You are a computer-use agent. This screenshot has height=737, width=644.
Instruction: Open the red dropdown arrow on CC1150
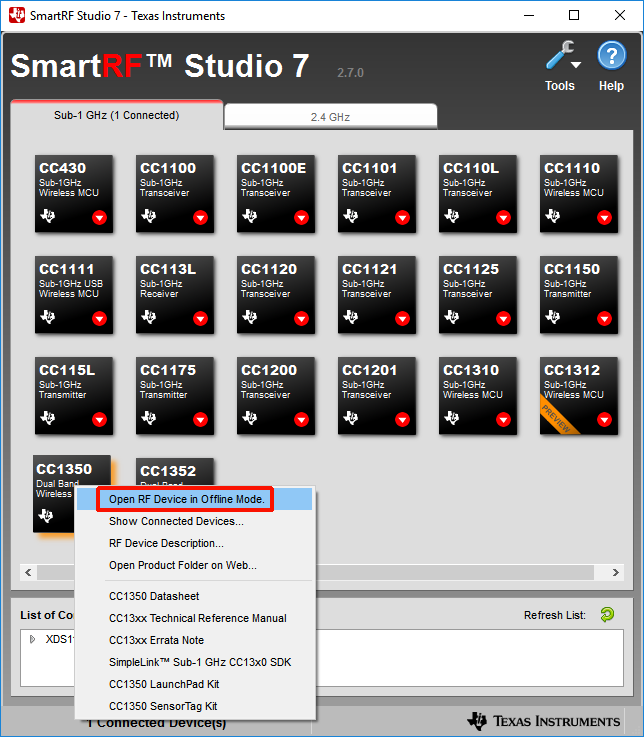point(604,319)
